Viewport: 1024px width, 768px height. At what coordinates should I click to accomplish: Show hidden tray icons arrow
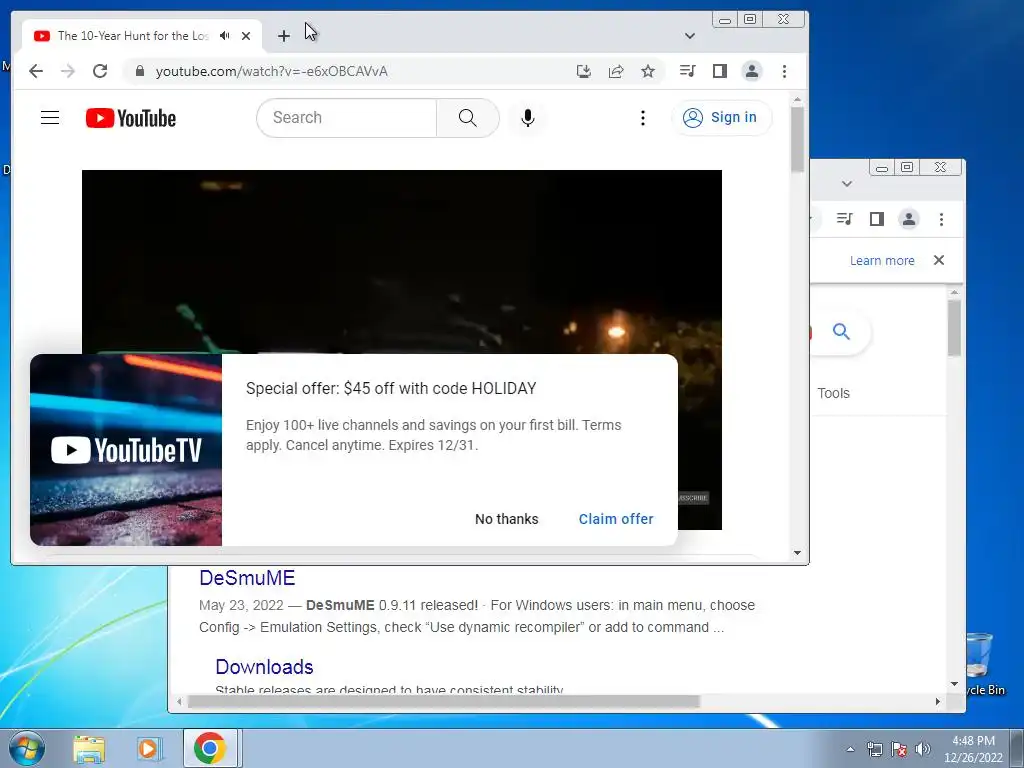point(850,749)
